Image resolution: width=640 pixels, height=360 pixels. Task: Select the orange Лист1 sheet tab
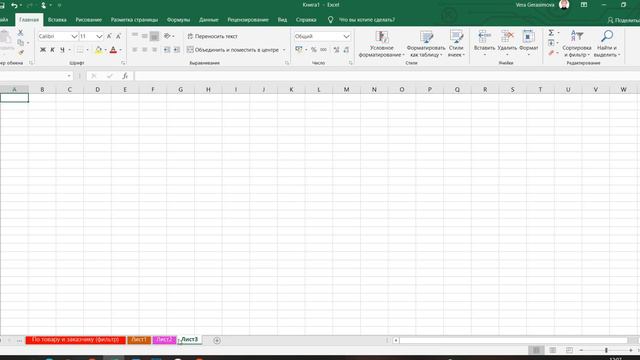point(139,340)
